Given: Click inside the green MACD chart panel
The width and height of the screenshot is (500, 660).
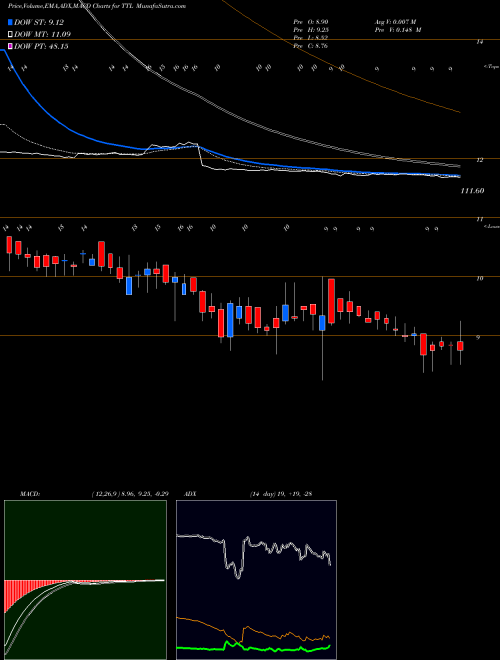Looking at the screenshot, I should click(85, 580).
